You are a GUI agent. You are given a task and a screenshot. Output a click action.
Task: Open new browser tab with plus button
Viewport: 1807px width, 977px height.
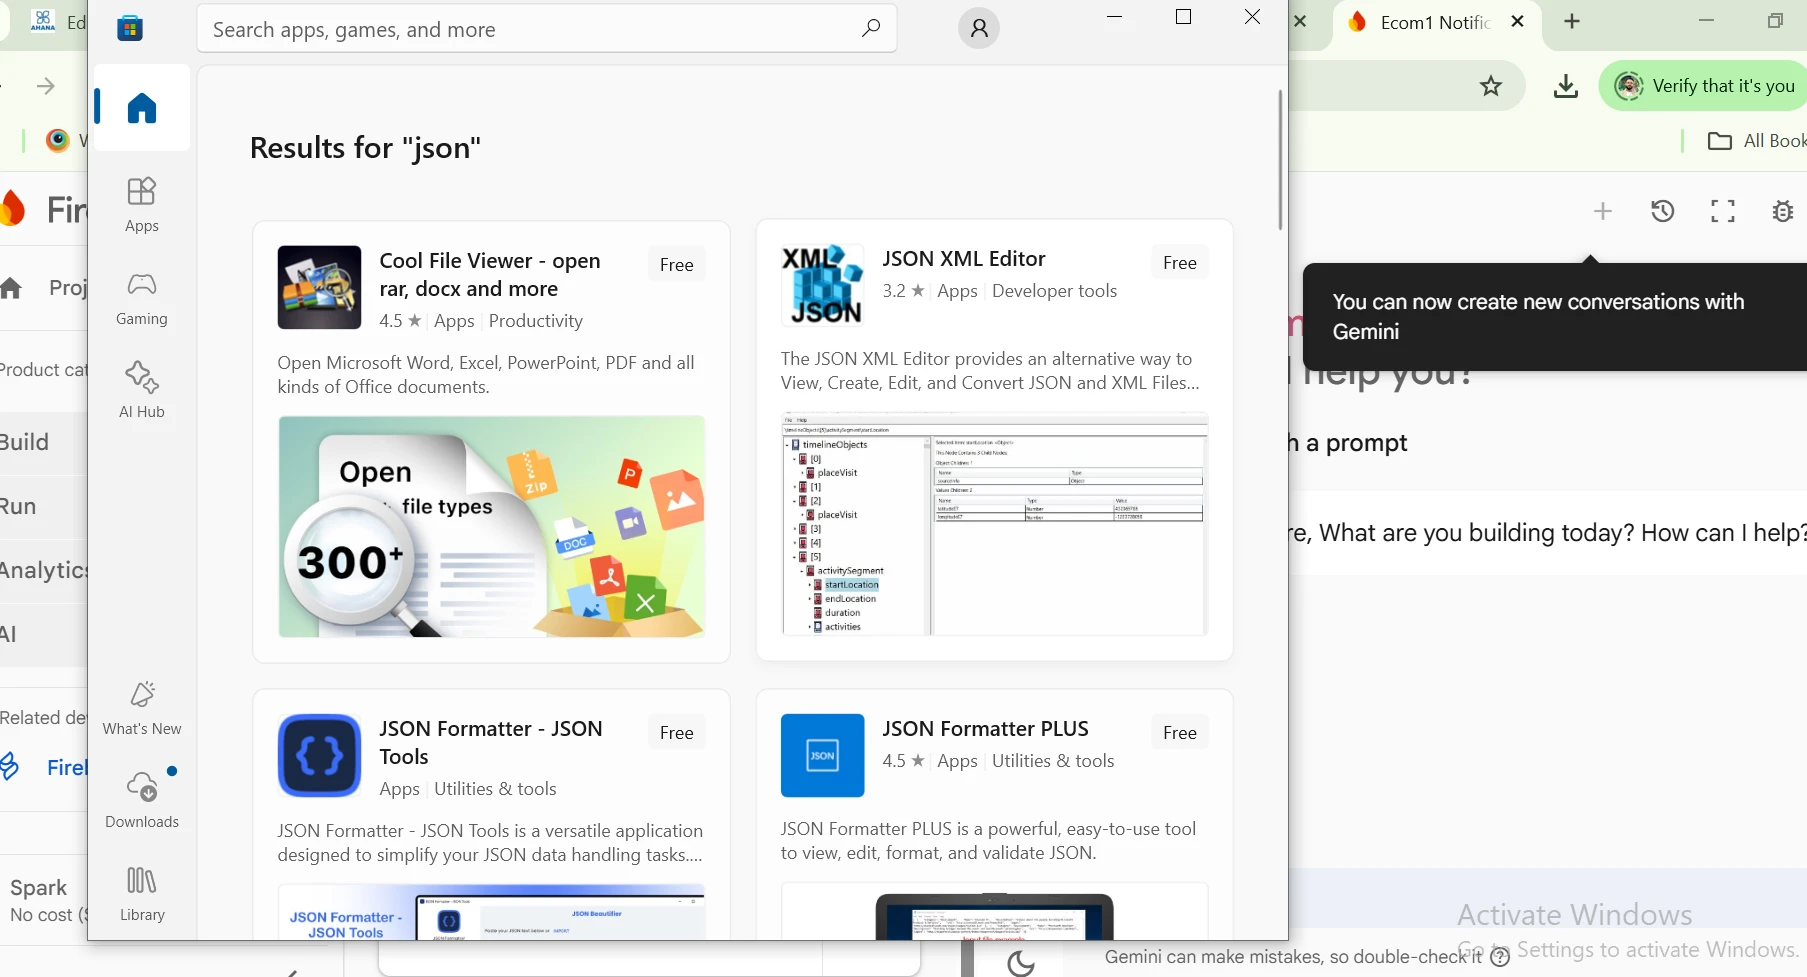point(1572,22)
